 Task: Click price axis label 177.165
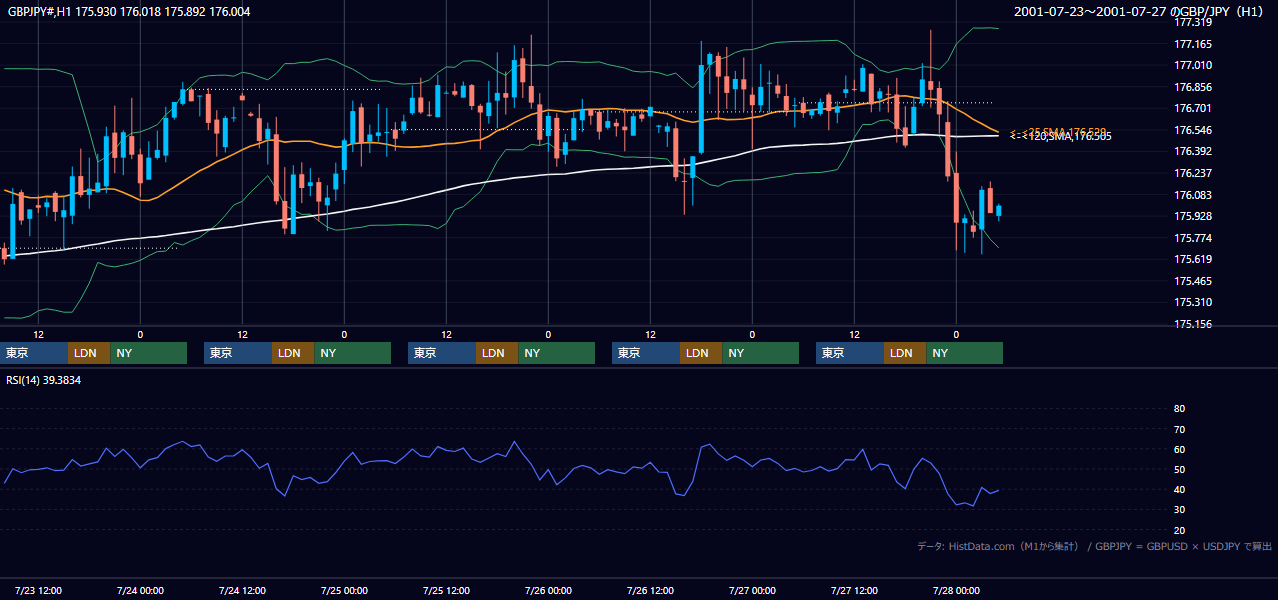(x=1193, y=44)
